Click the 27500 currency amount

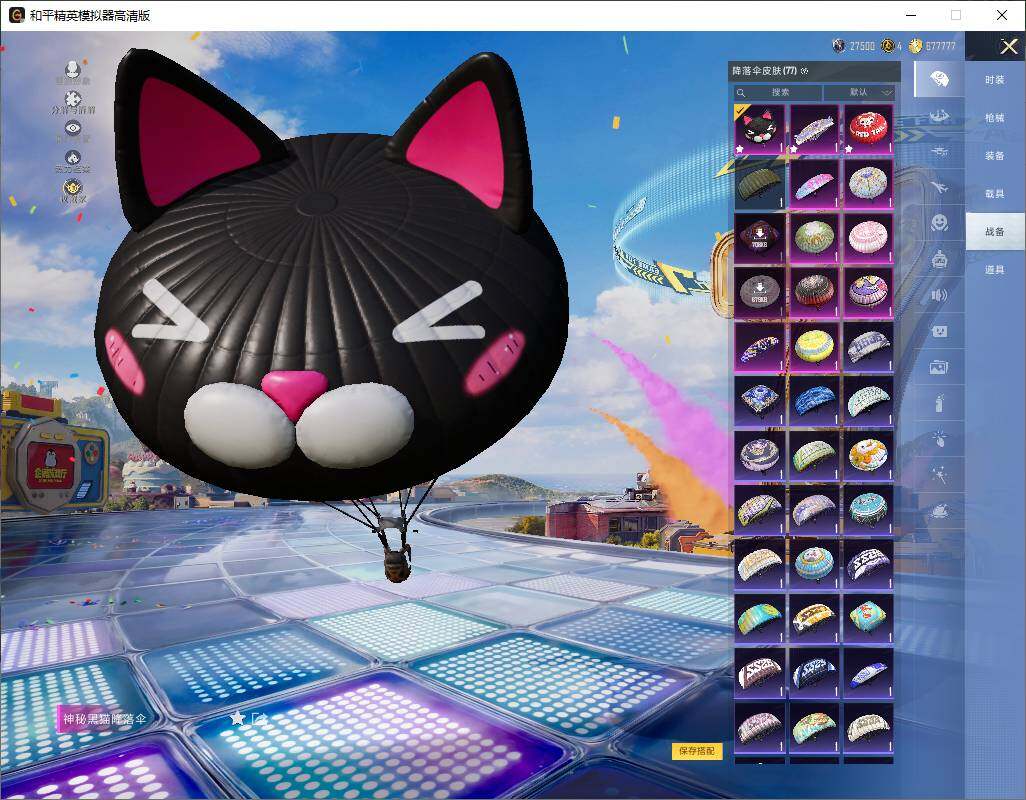click(x=862, y=46)
